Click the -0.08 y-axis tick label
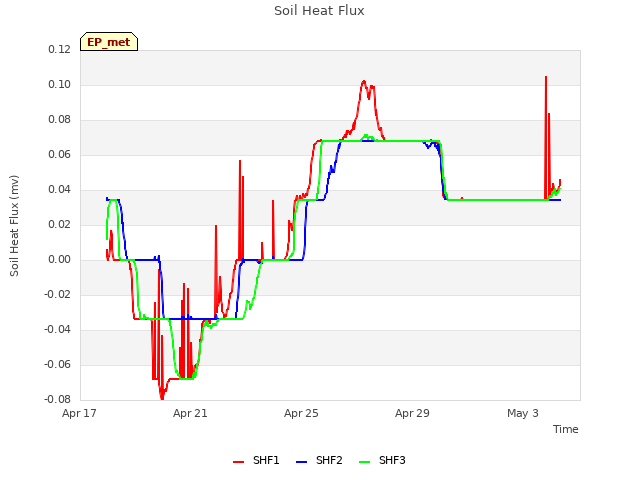Viewport: 640px width, 480px height. point(58,400)
